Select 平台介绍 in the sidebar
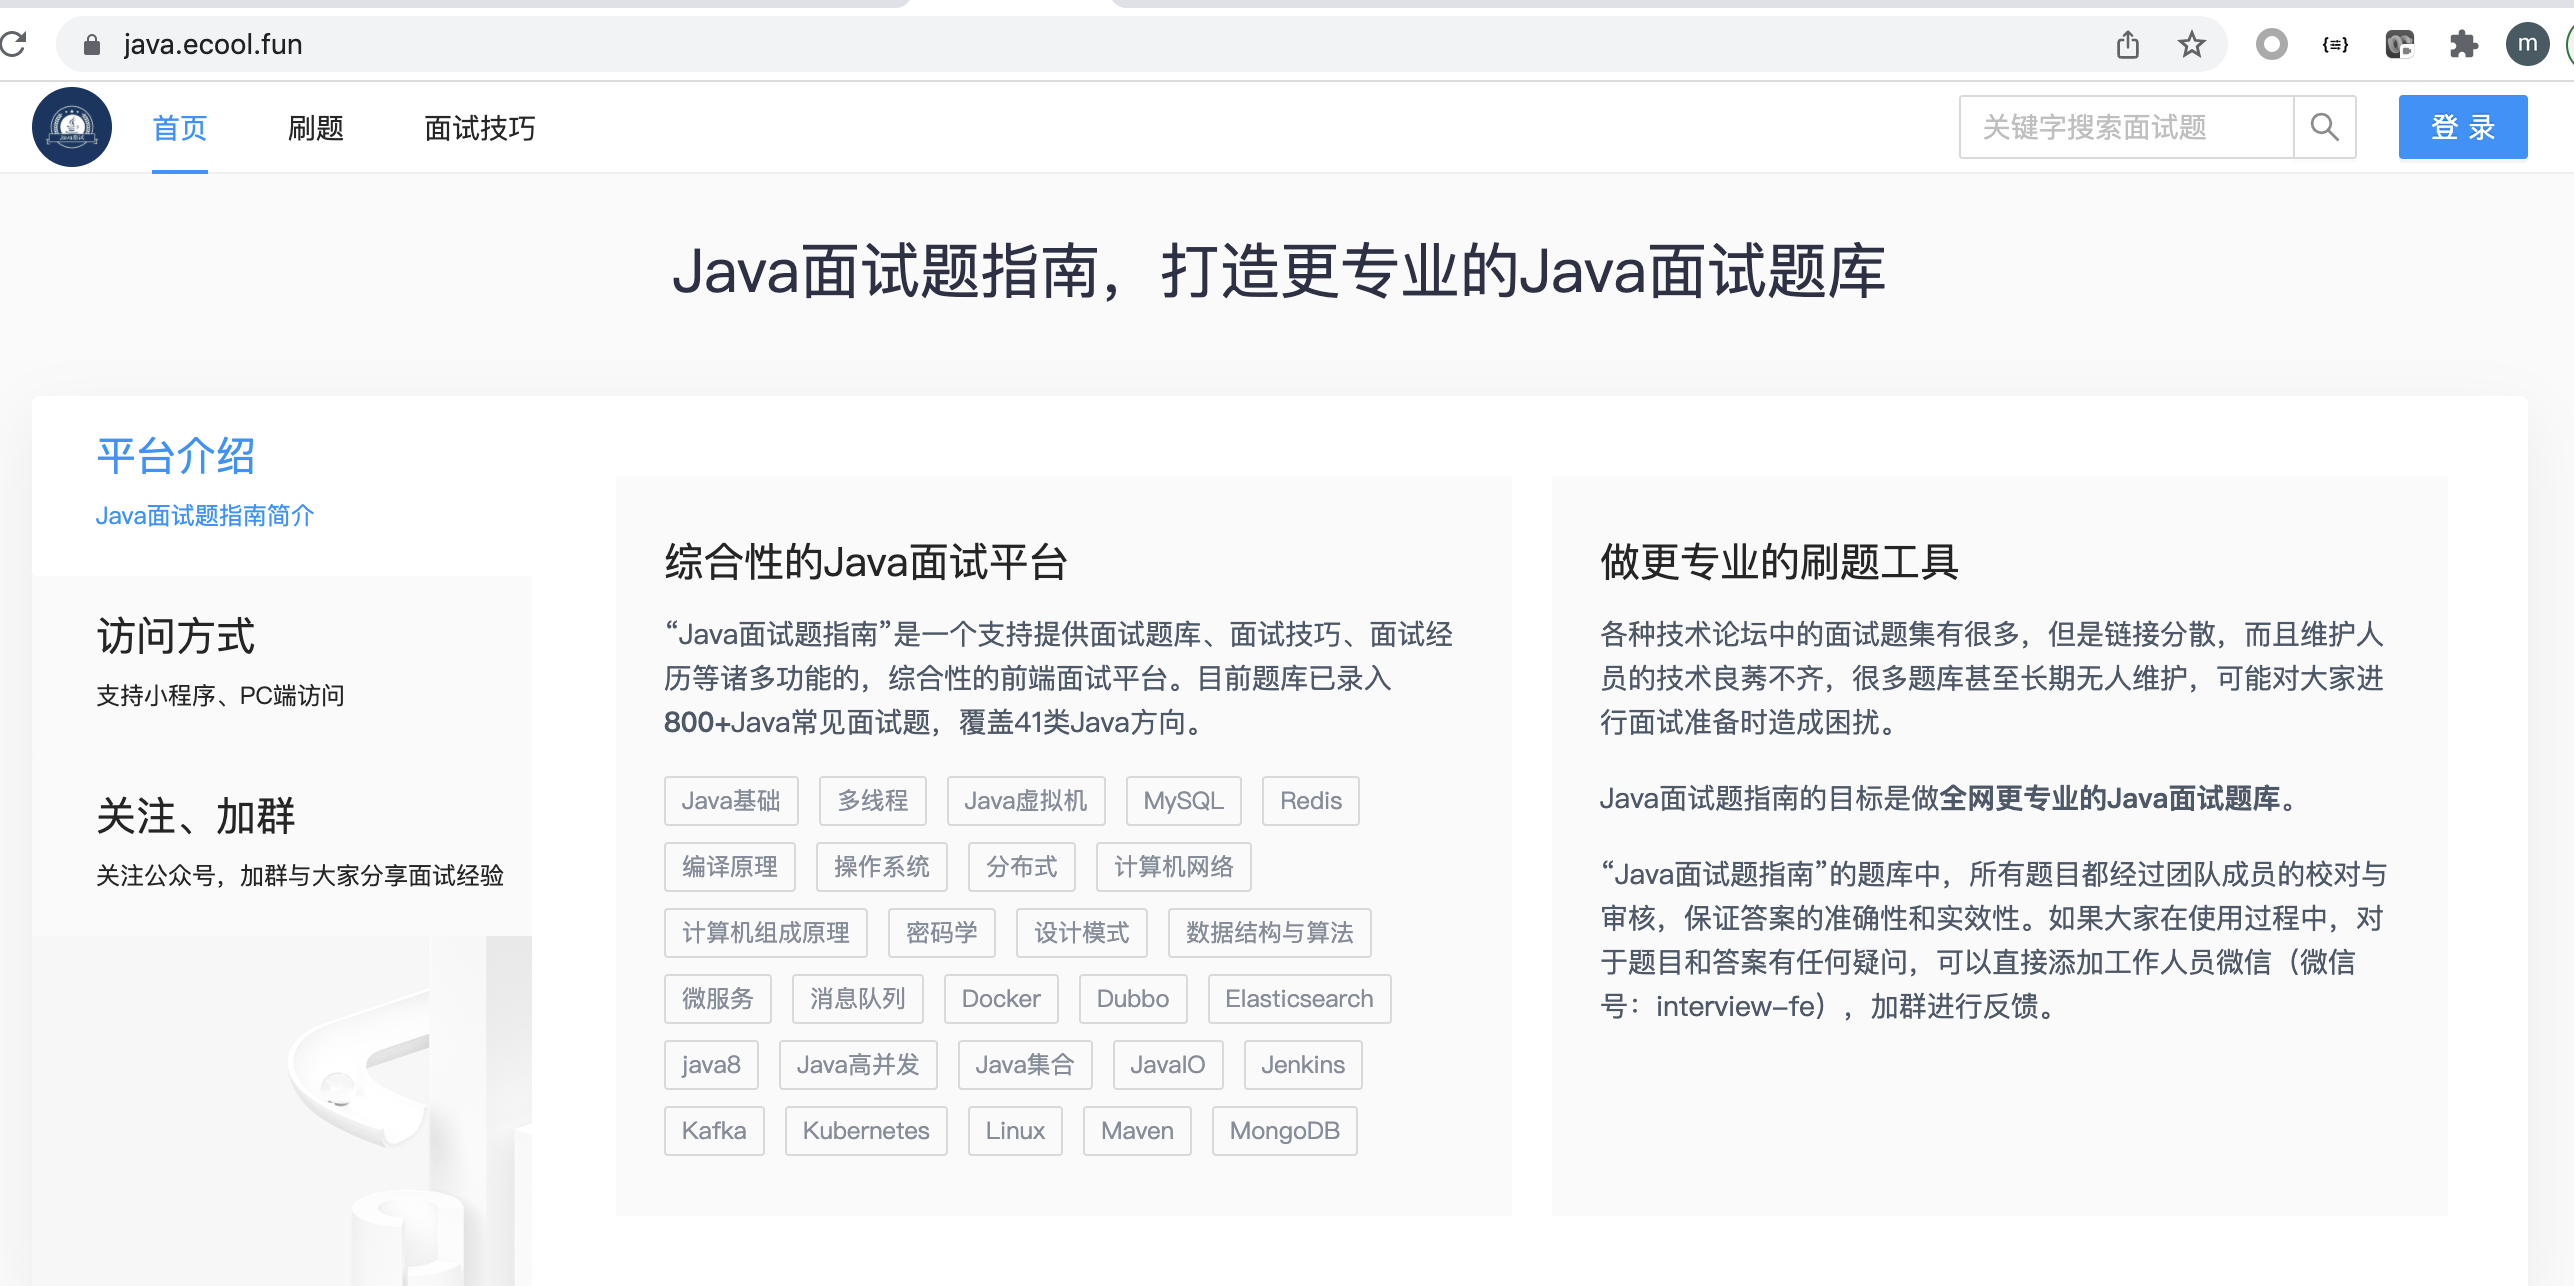The height and width of the screenshot is (1286, 2574). 282,485
